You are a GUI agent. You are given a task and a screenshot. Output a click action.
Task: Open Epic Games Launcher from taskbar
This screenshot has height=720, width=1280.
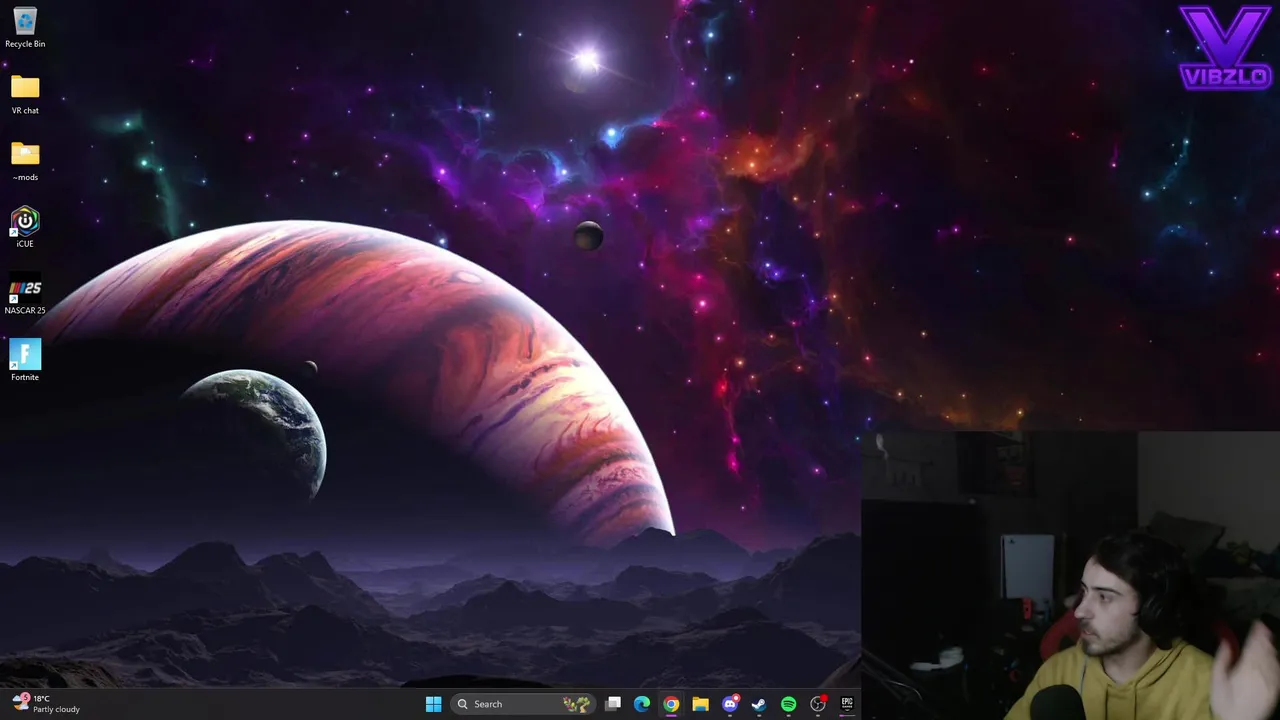coord(847,704)
